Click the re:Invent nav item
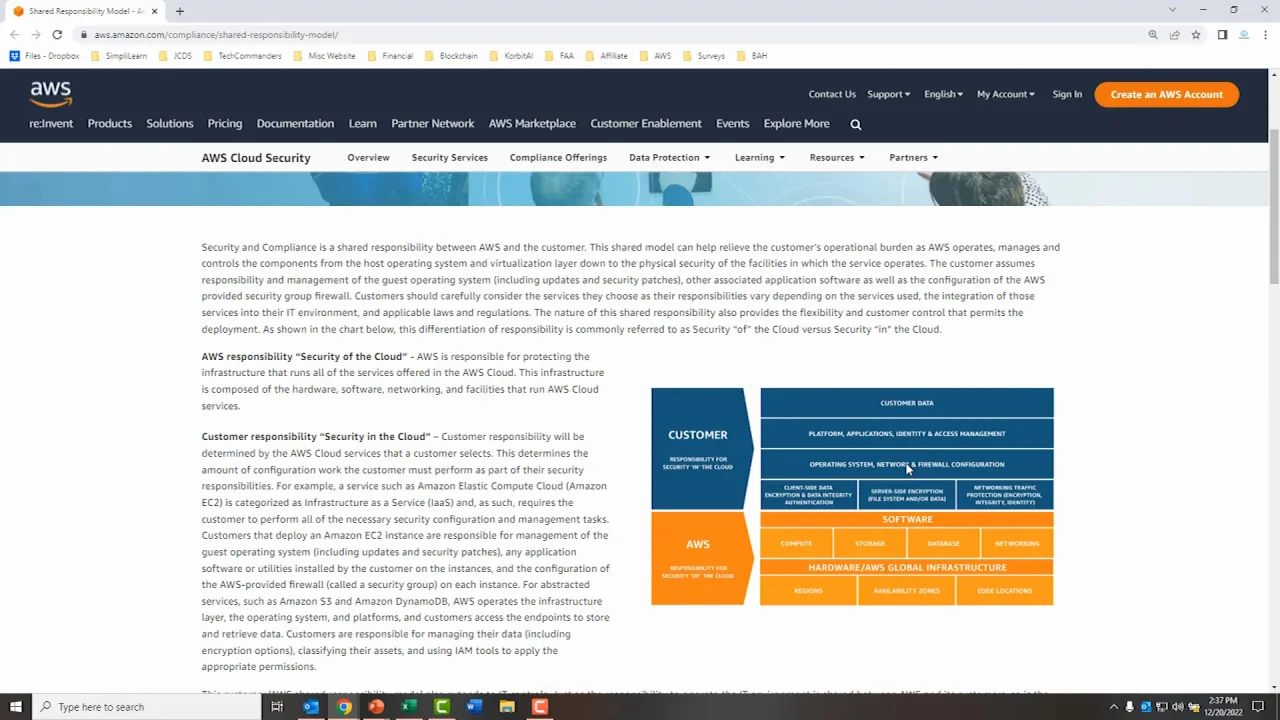 coord(51,123)
